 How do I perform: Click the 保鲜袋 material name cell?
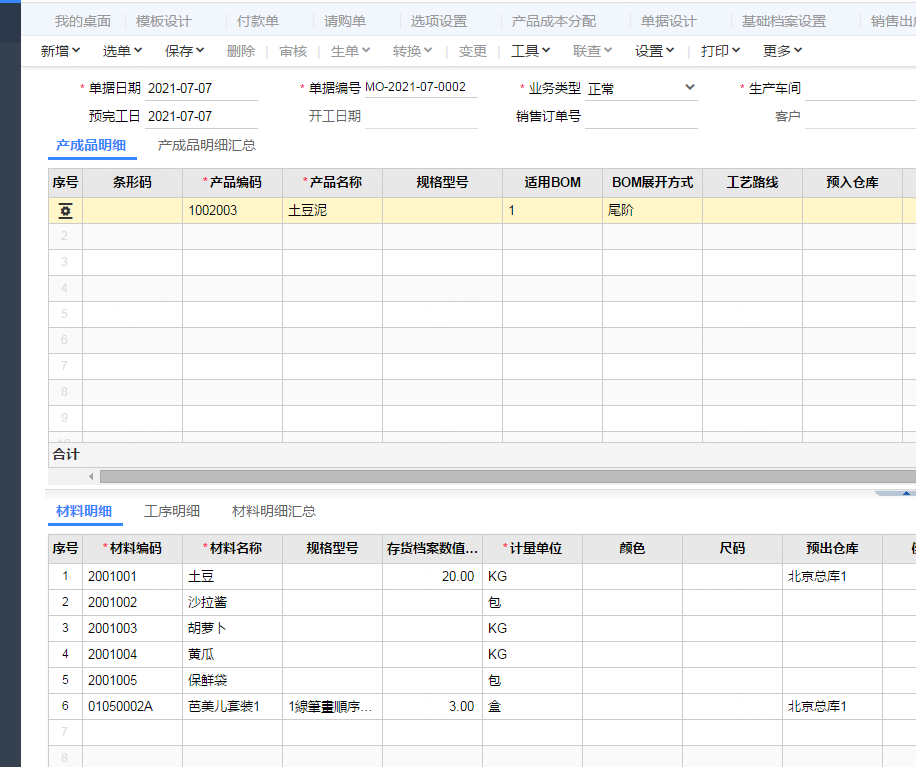pyautogui.click(x=233, y=681)
